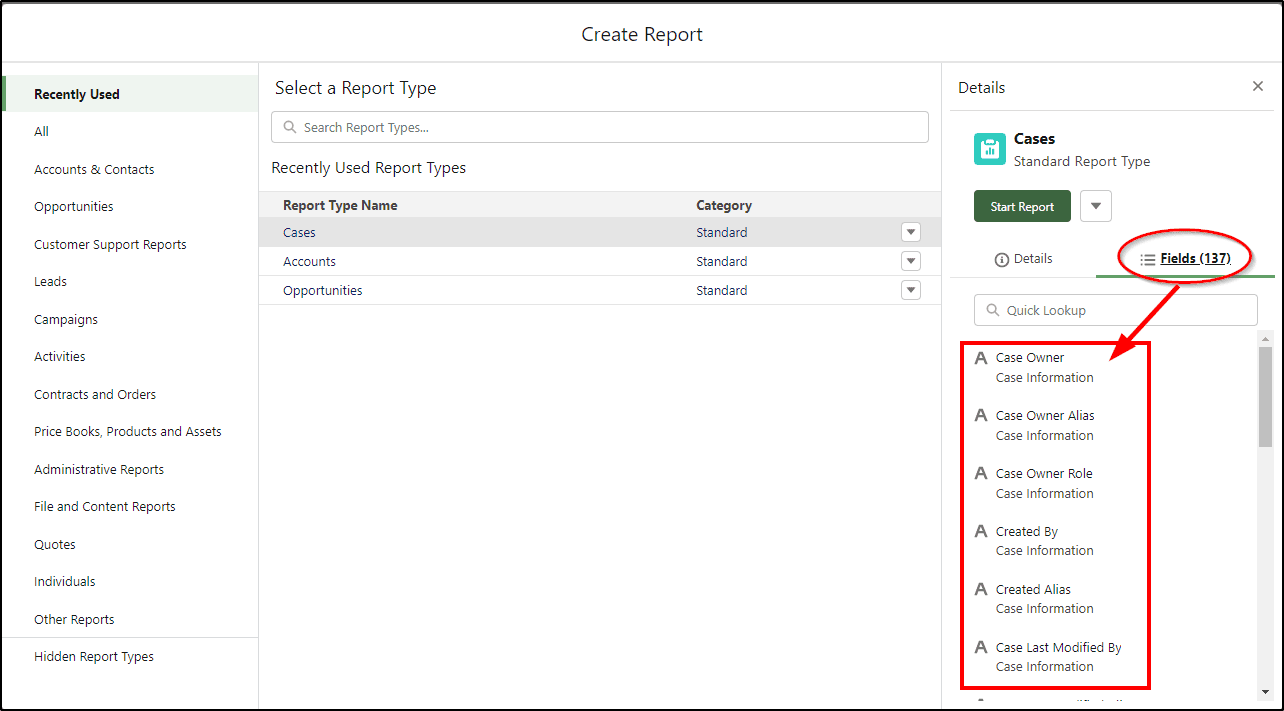Select Opportunities in the left sidebar
The height and width of the screenshot is (711, 1284).
click(130, 206)
